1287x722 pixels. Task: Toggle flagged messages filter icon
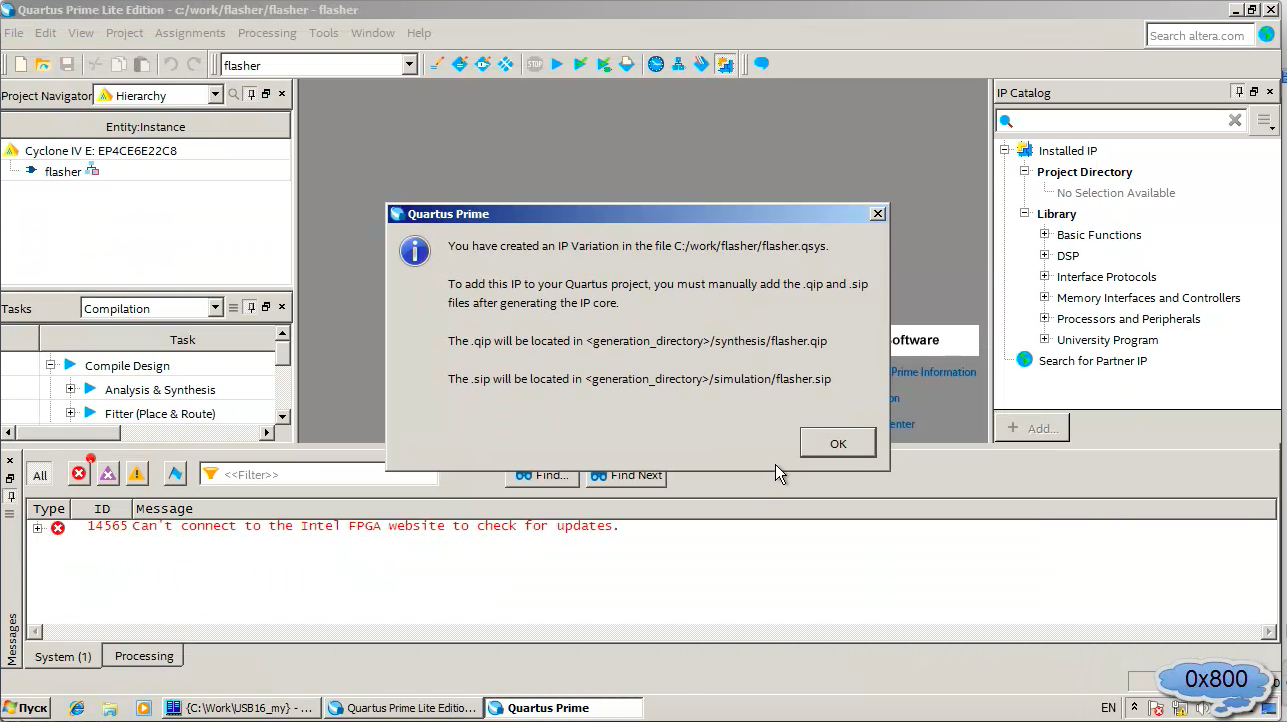[175, 473]
